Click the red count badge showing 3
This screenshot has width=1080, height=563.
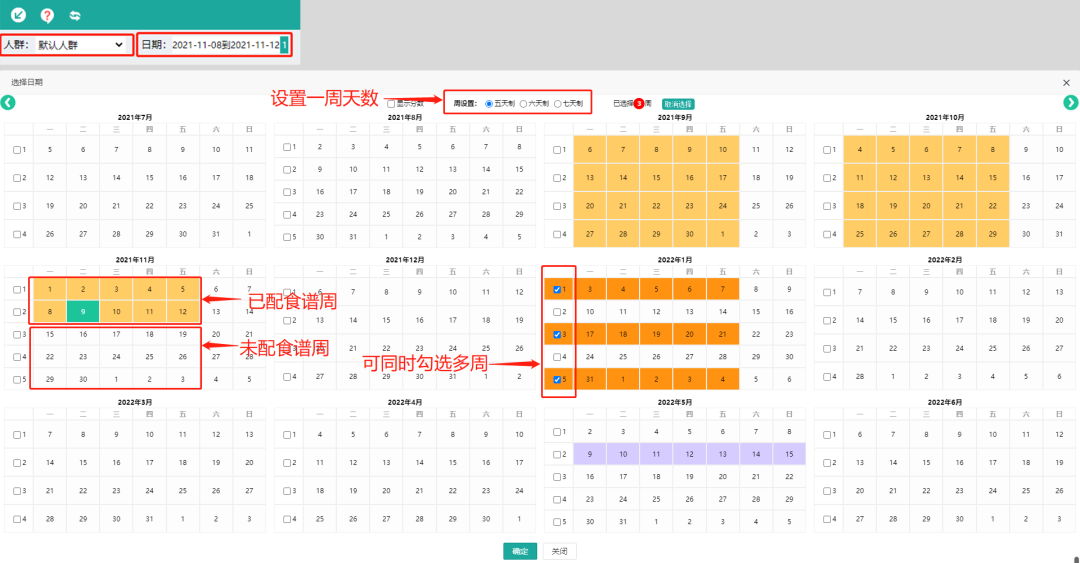[638, 104]
